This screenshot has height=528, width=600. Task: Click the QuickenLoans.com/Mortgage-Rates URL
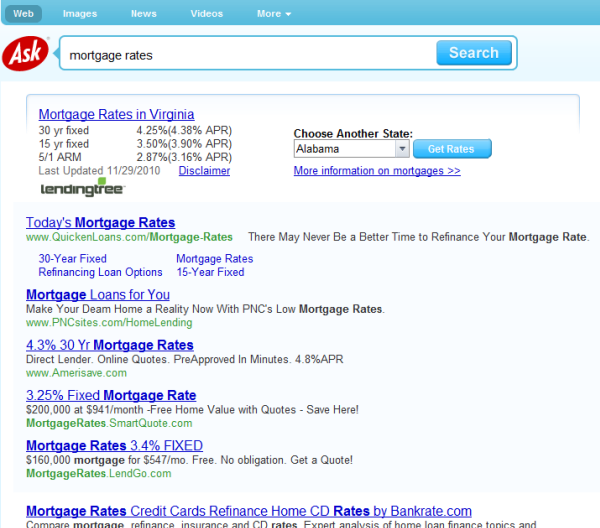(x=129, y=237)
